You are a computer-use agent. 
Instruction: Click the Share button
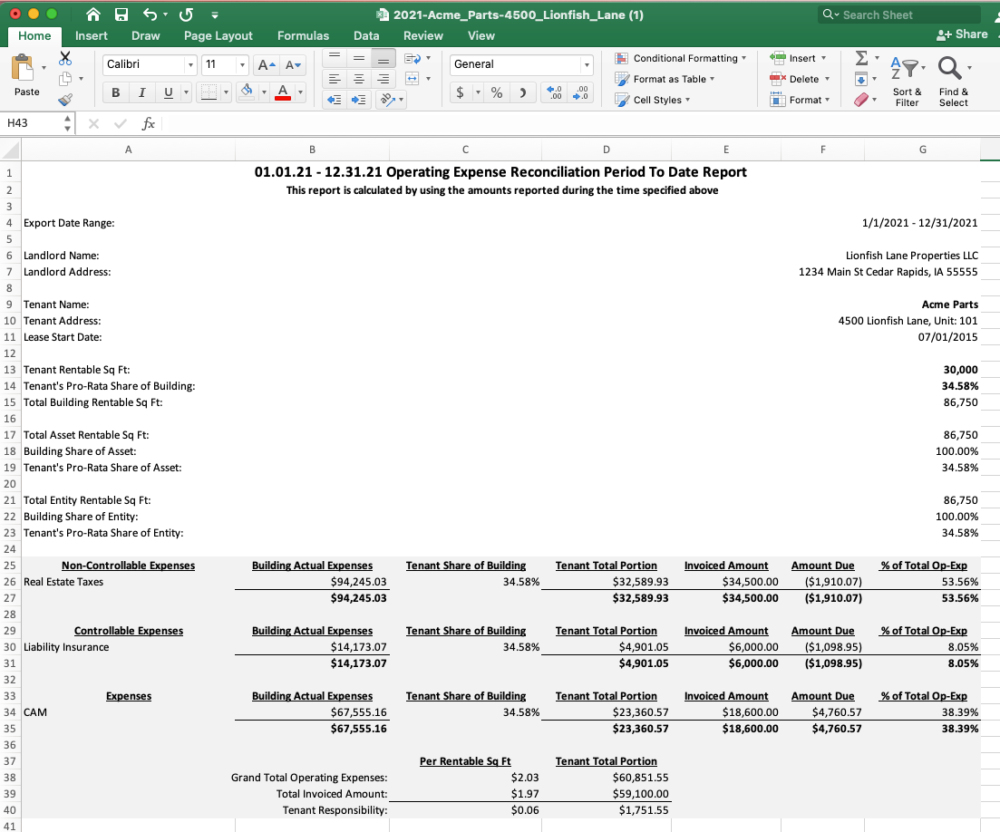(x=962, y=34)
